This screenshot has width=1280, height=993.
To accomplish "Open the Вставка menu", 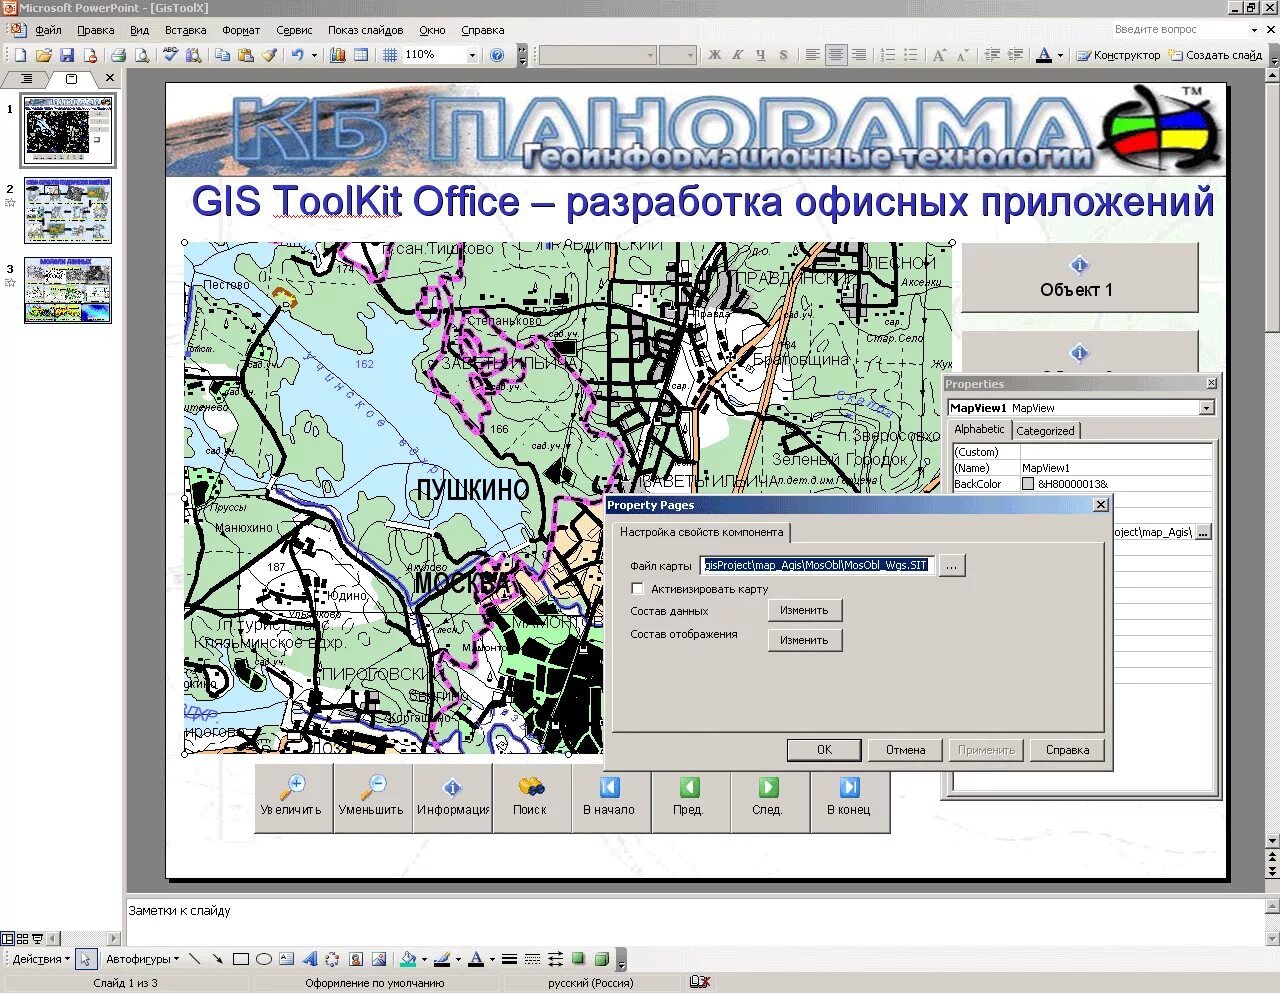I will click(185, 30).
